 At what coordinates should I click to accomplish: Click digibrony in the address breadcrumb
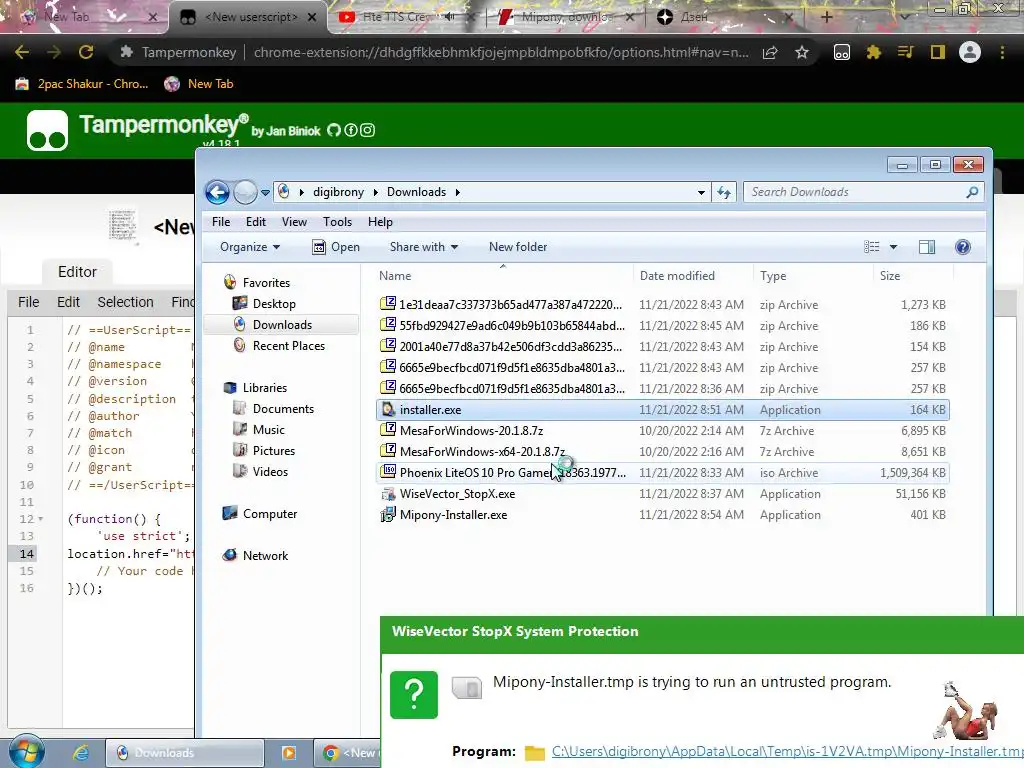[338, 192]
